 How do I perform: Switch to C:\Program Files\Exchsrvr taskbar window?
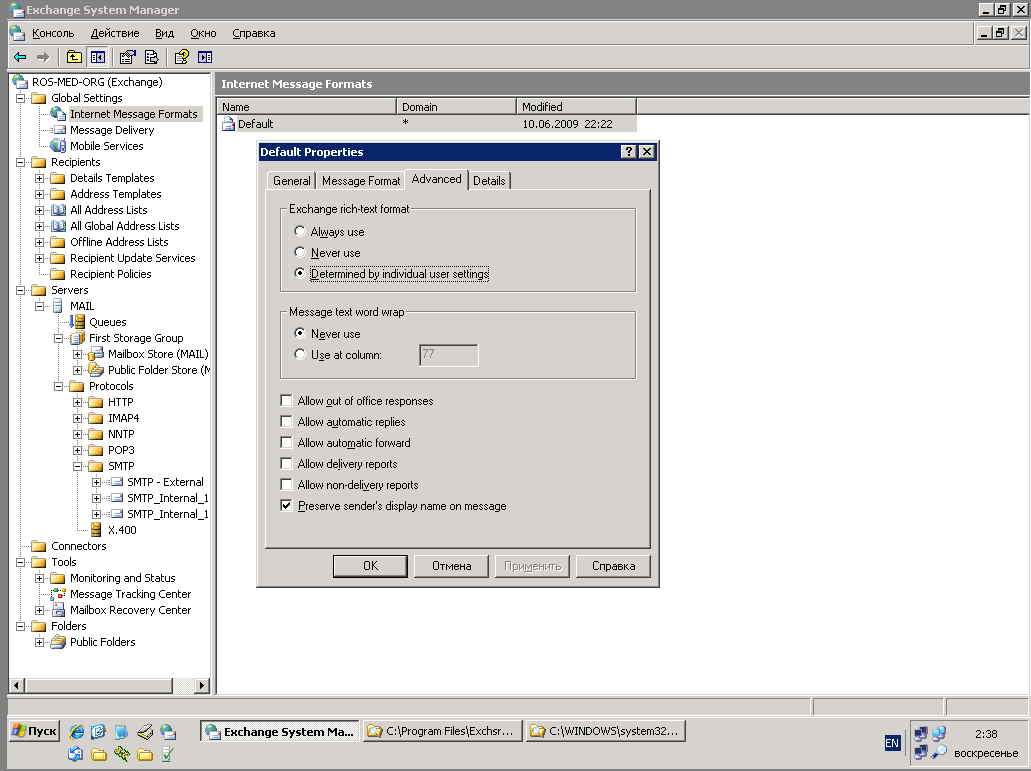click(x=442, y=731)
